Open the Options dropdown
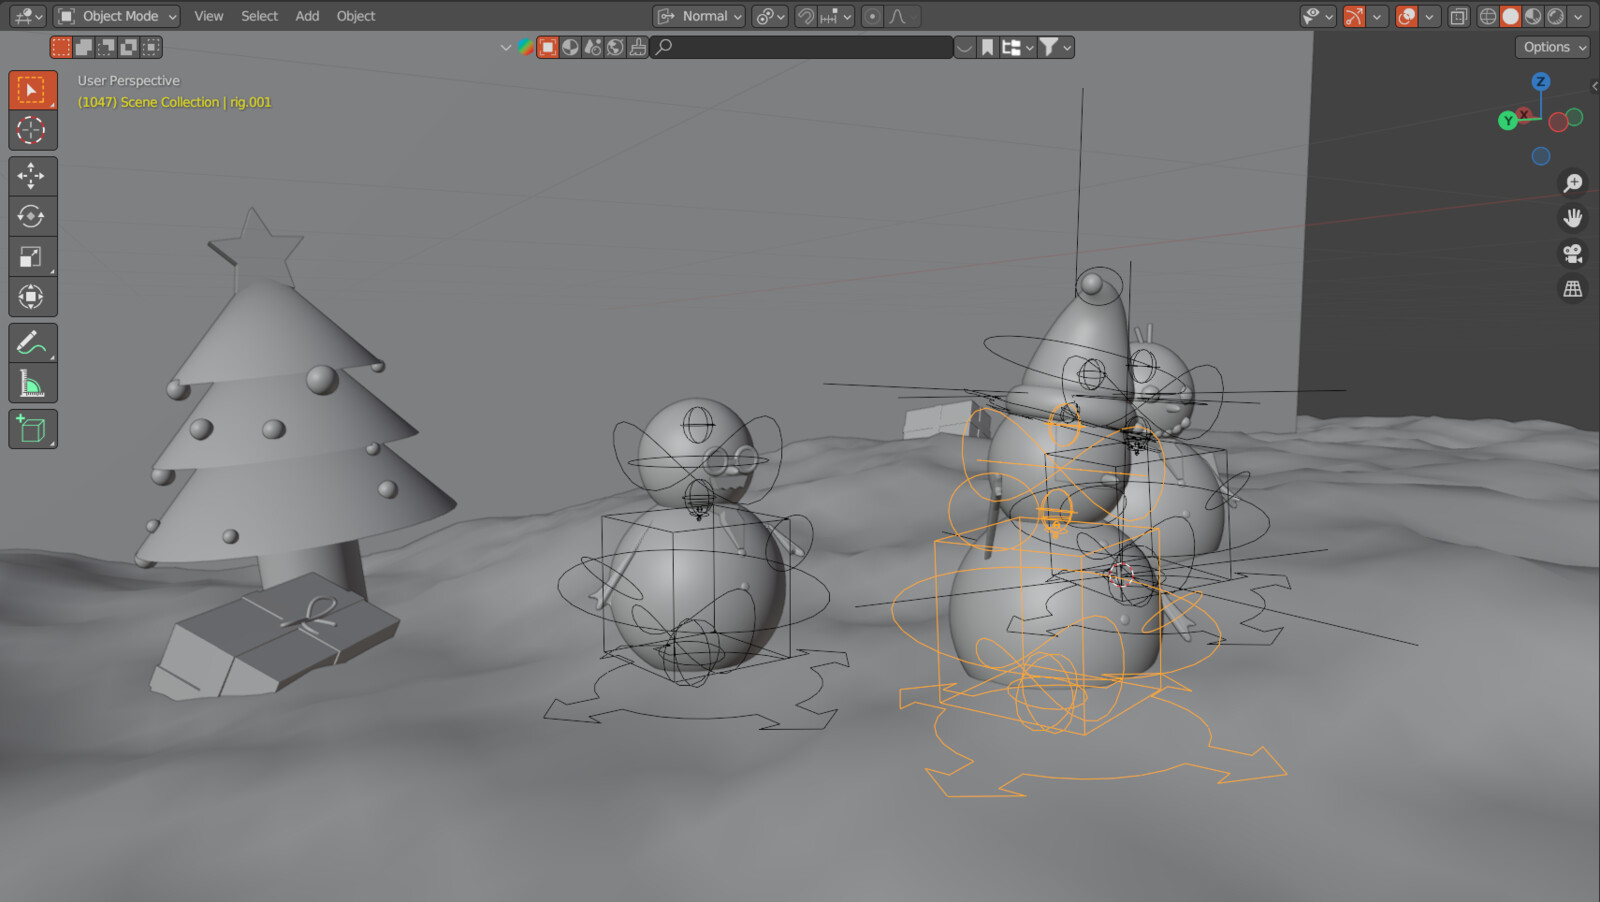 pos(1553,47)
